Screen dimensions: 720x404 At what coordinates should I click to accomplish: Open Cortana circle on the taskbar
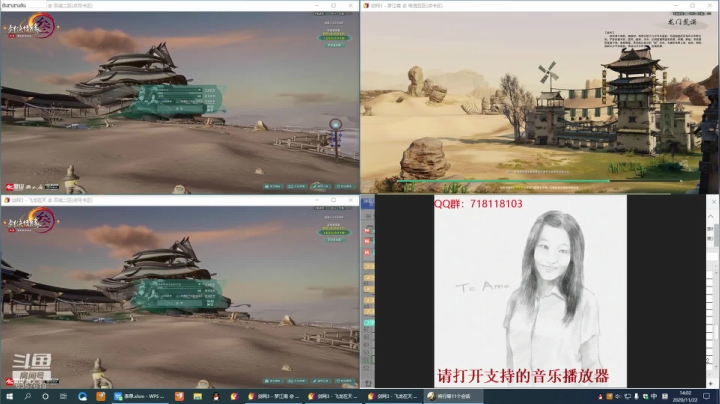coord(45,396)
